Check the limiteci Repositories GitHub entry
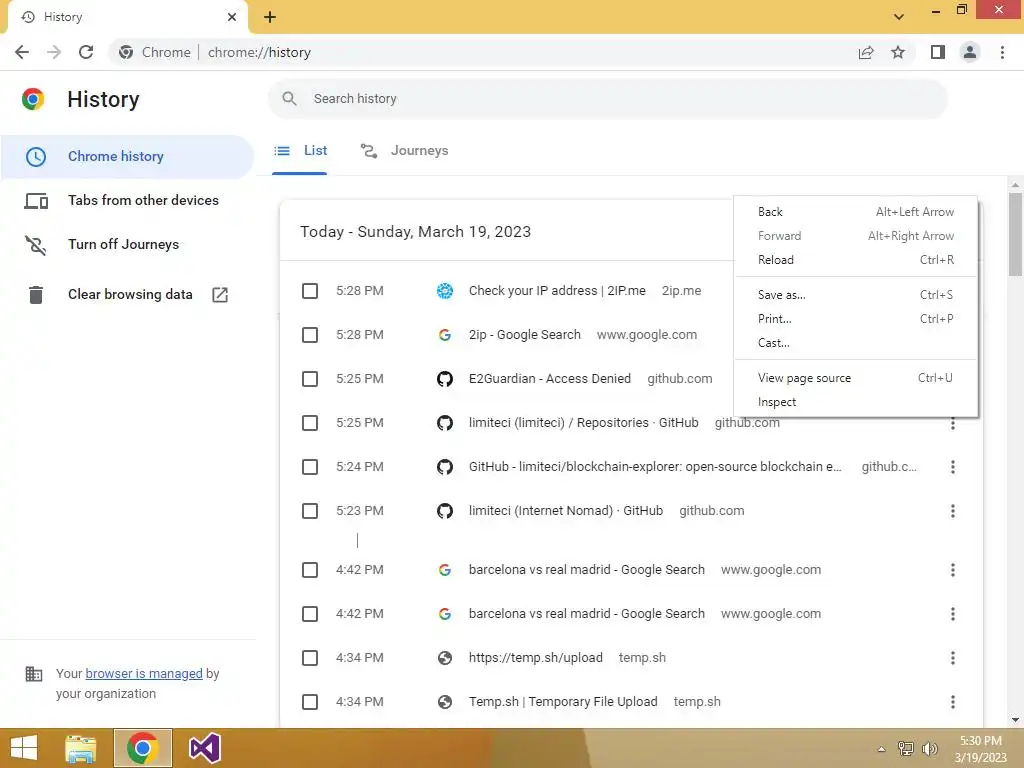Screen dimensions: 1024x768 [310, 423]
